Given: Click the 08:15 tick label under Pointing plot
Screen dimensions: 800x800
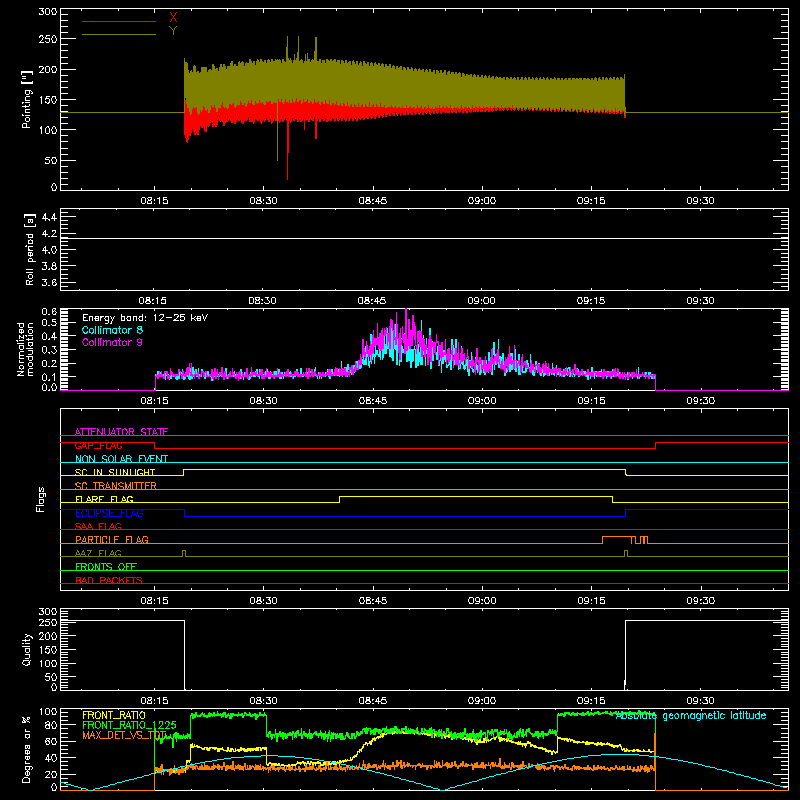Looking at the screenshot, I should [x=155, y=201].
